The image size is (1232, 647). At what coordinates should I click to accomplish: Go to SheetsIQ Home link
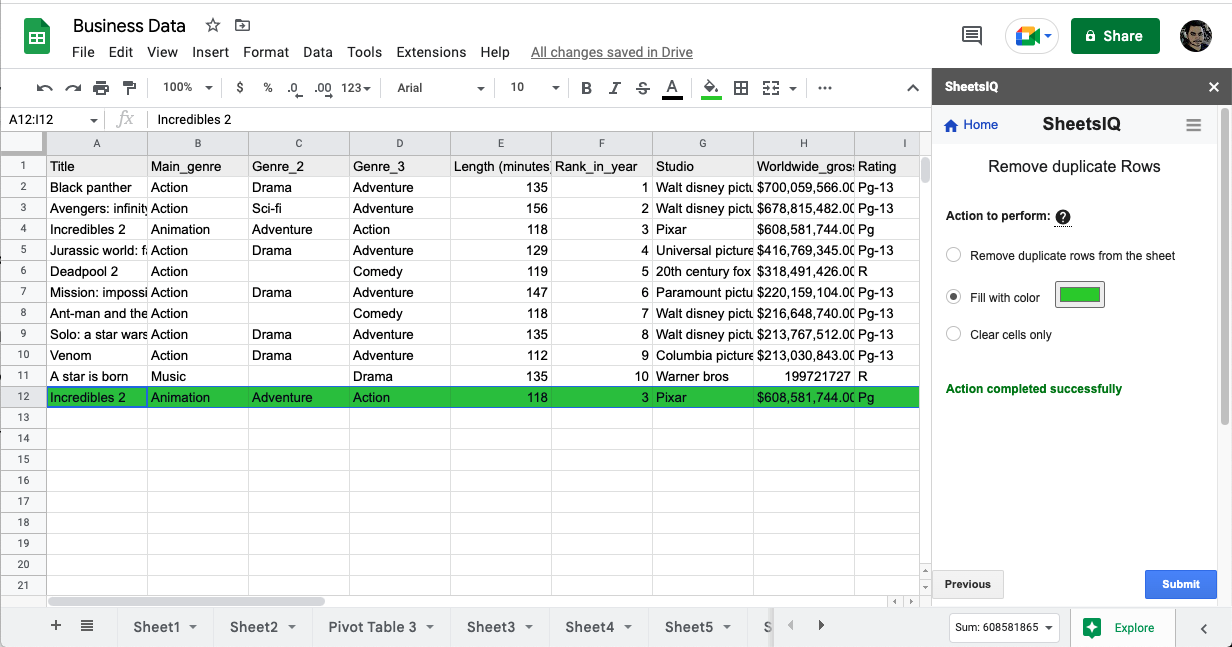971,125
